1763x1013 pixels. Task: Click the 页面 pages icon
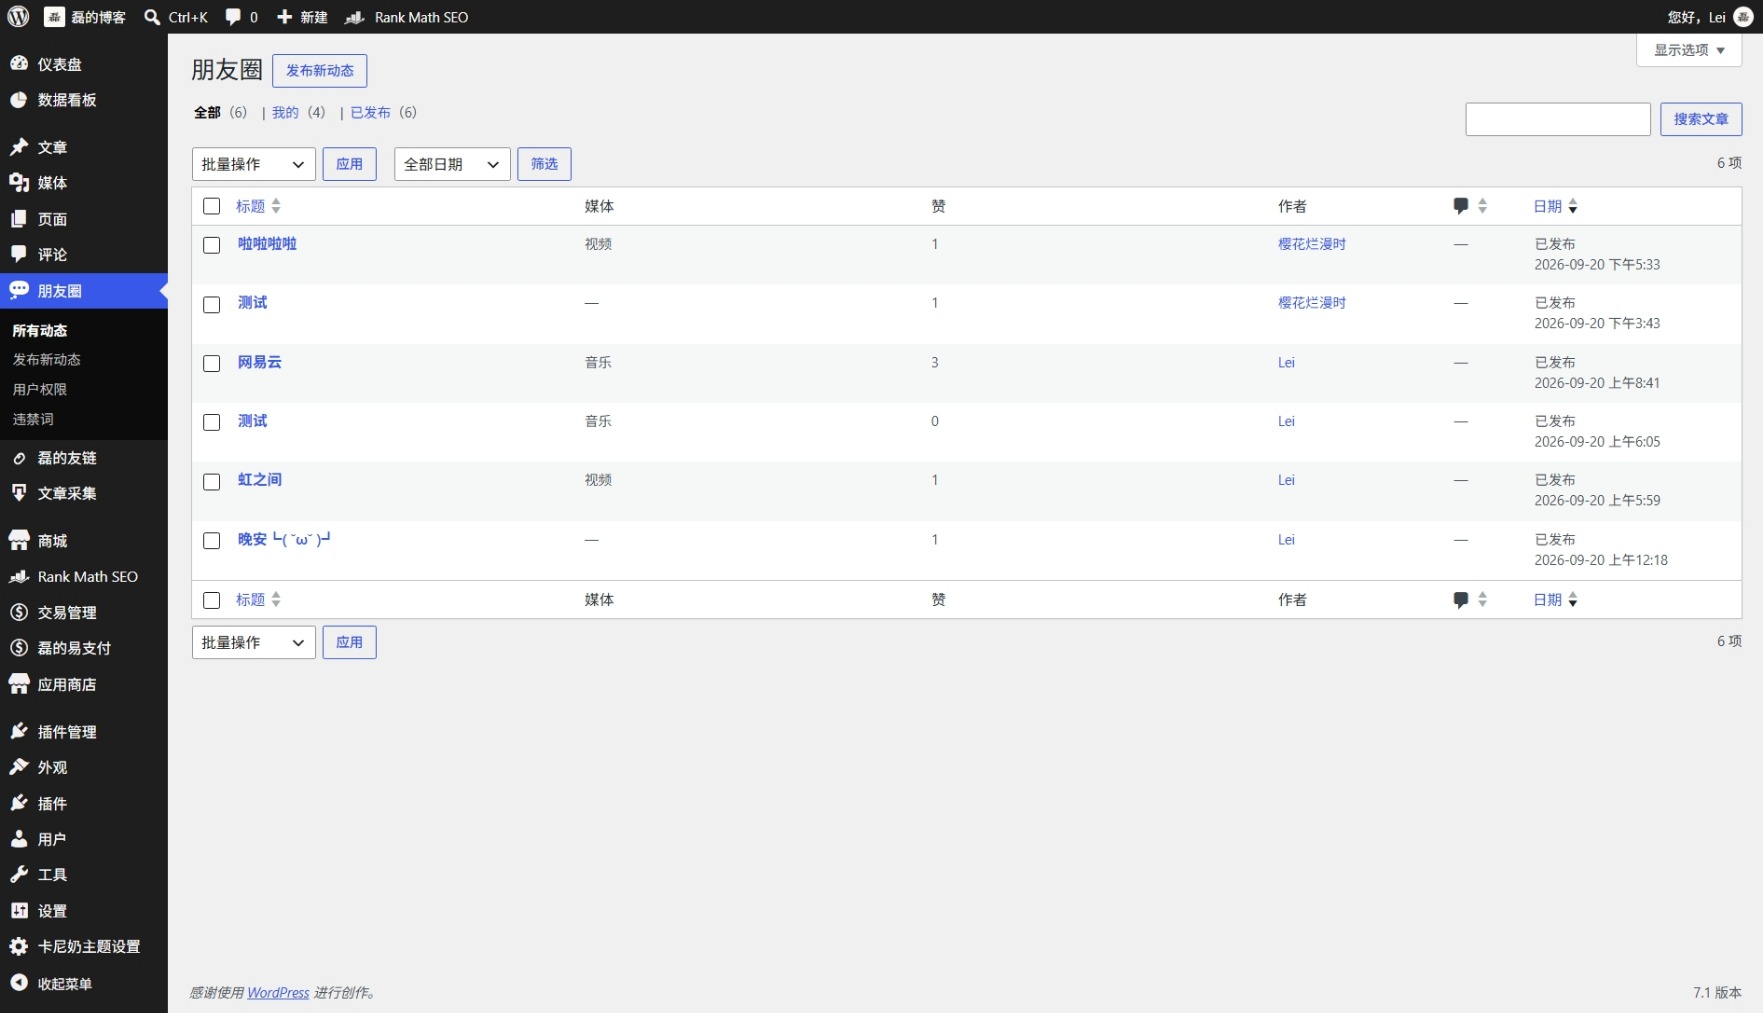pyautogui.click(x=19, y=218)
